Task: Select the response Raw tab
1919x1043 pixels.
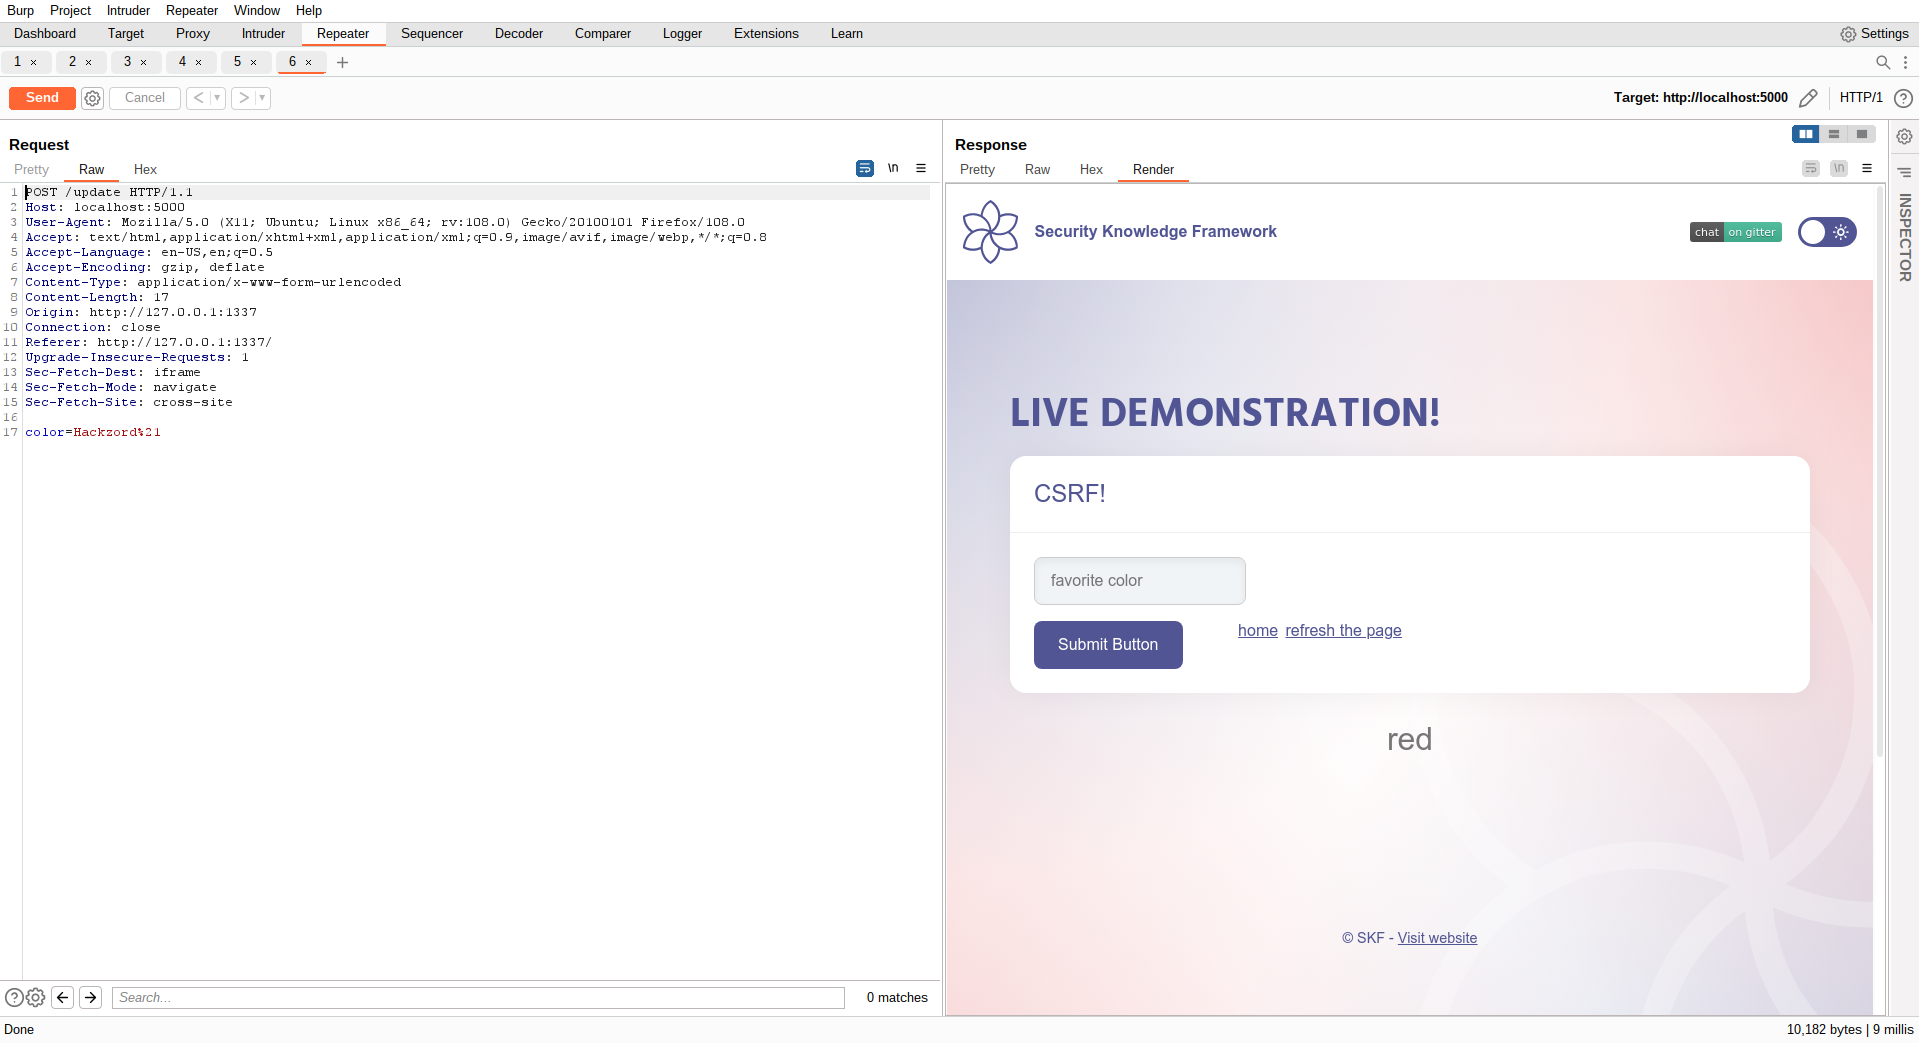Action: 1037,170
